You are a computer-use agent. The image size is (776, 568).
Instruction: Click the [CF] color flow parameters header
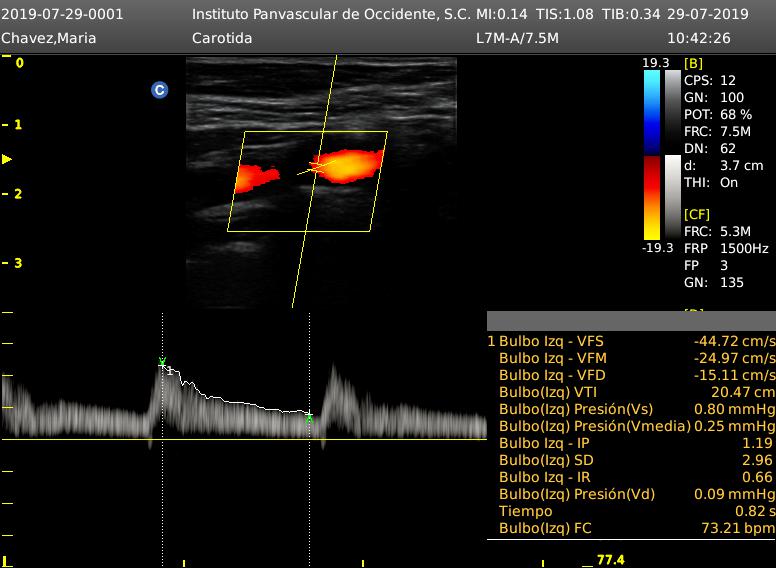click(x=696, y=214)
